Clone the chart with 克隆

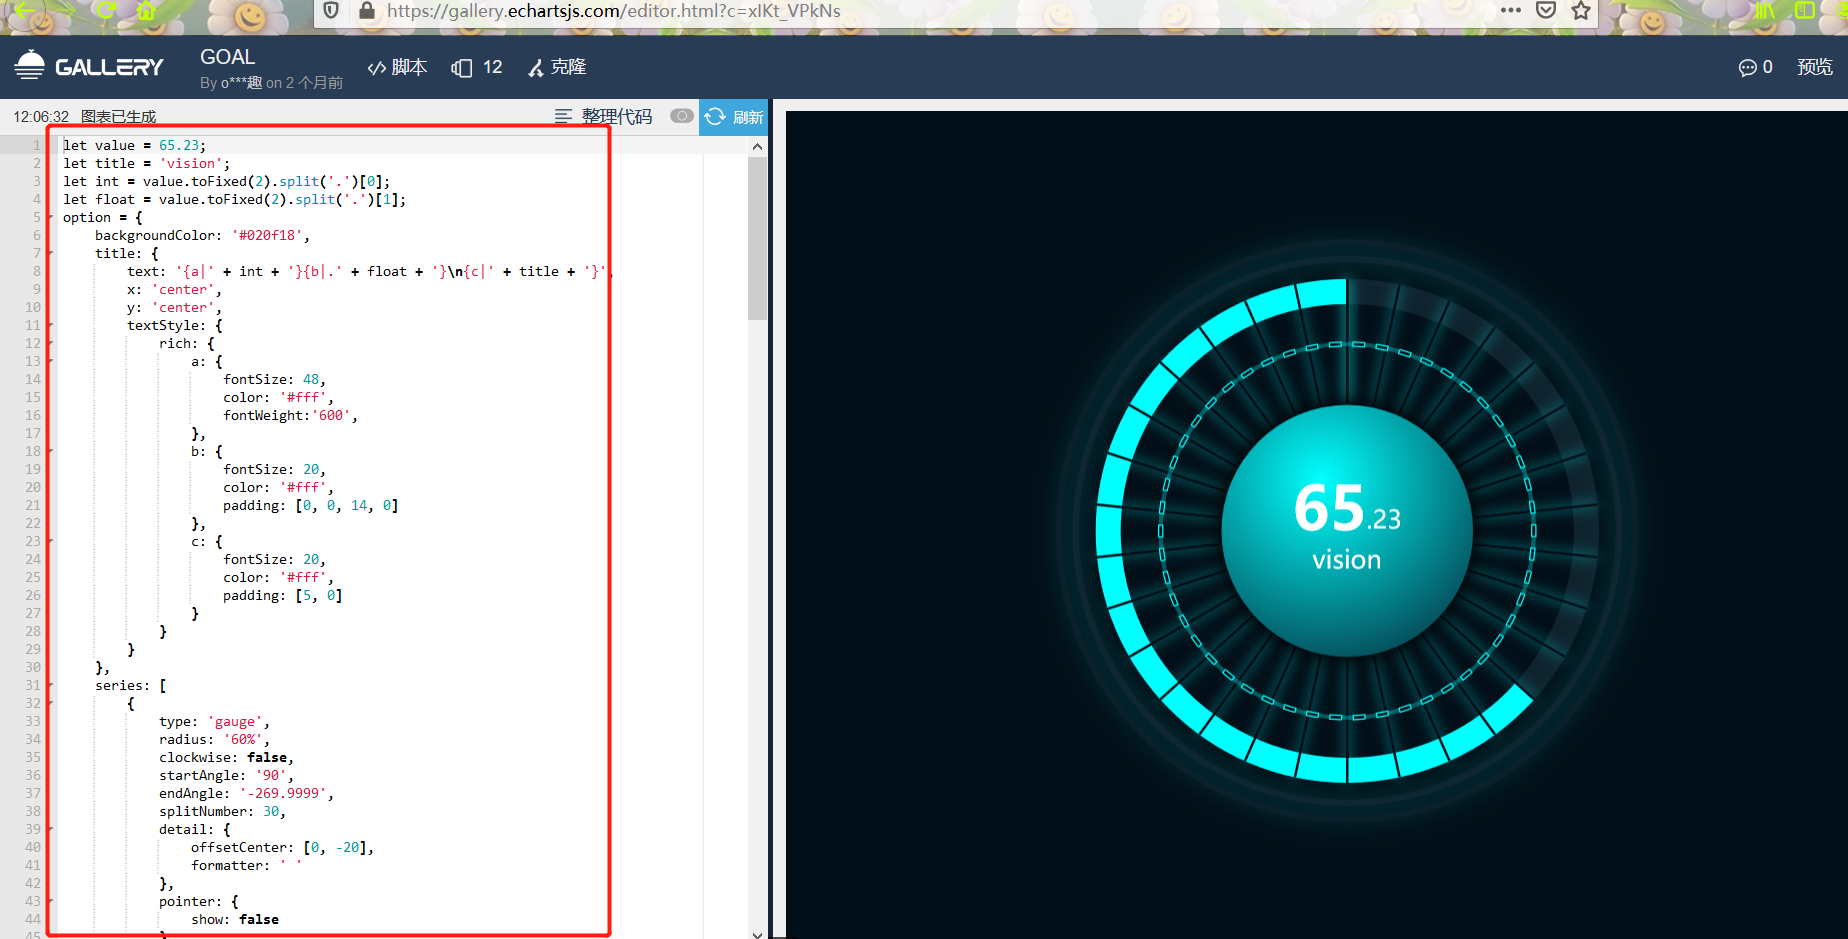point(557,67)
